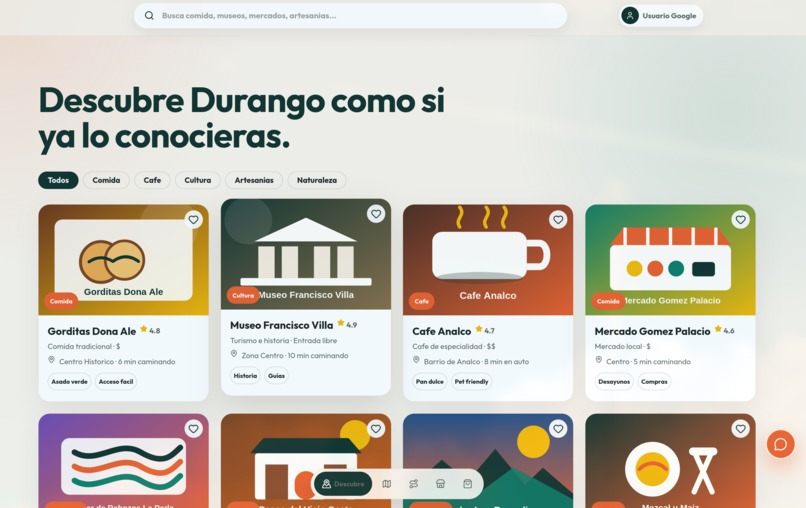Select the 'Compras' tag
The image size is (806, 508).
coord(654,382)
